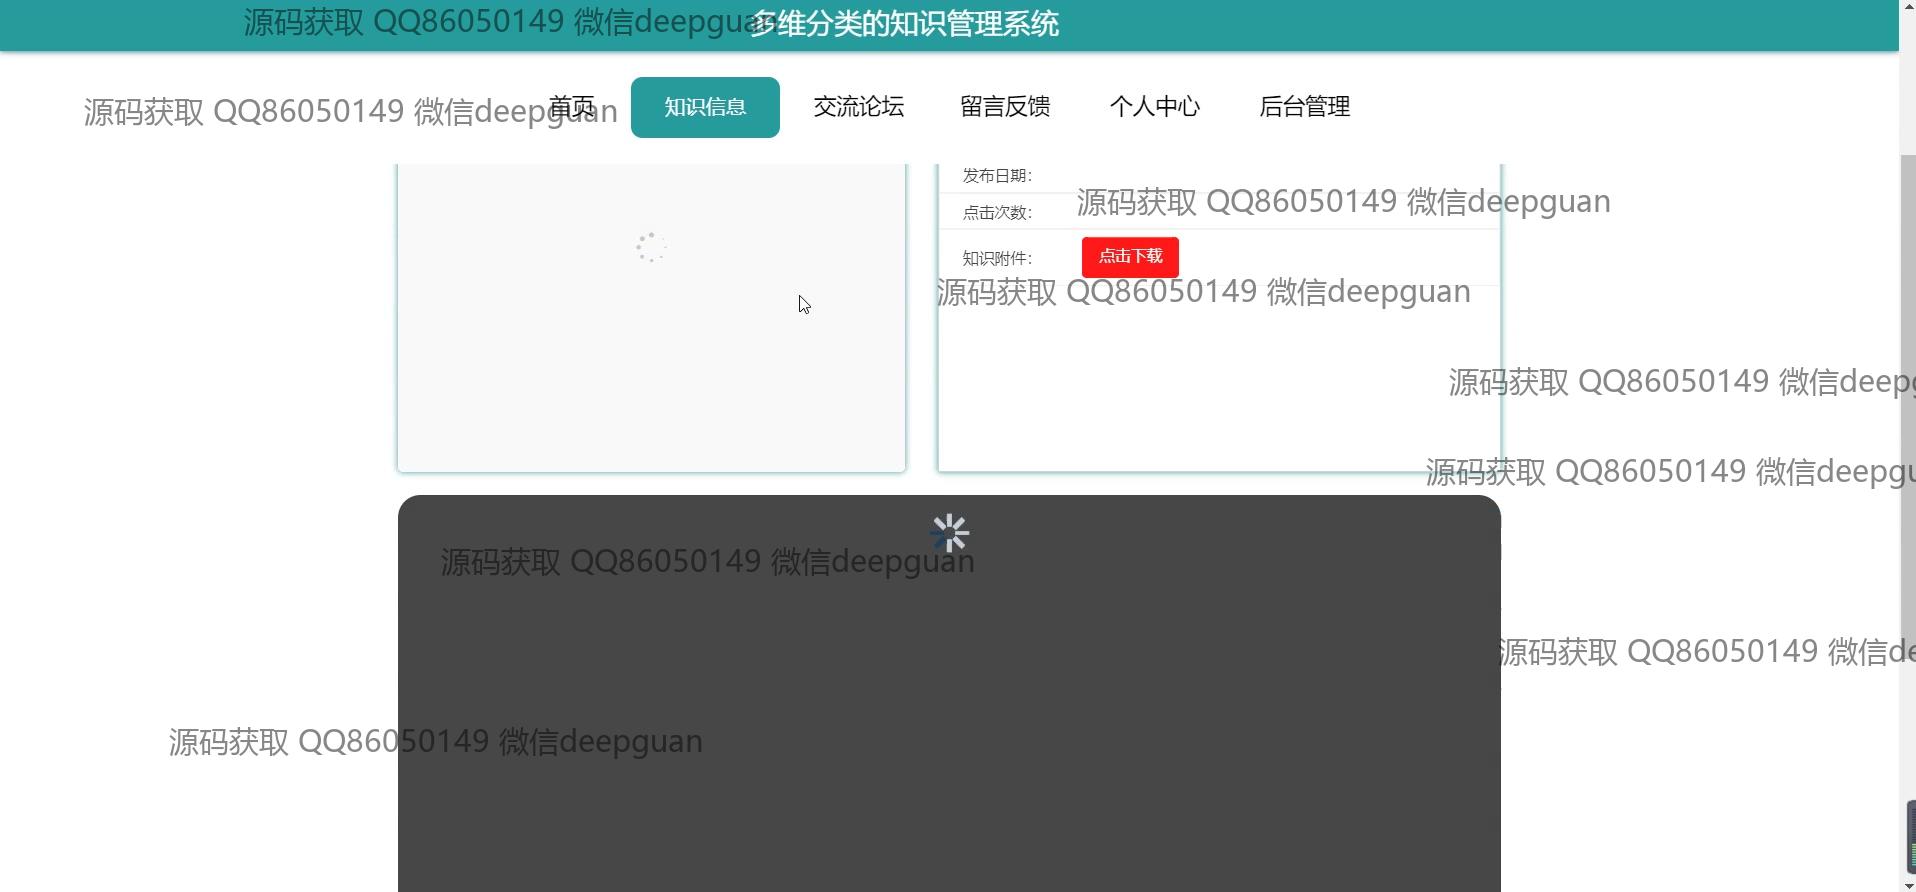The image size is (1916, 892).
Task: Open 个人中心 page
Action: (1155, 107)
